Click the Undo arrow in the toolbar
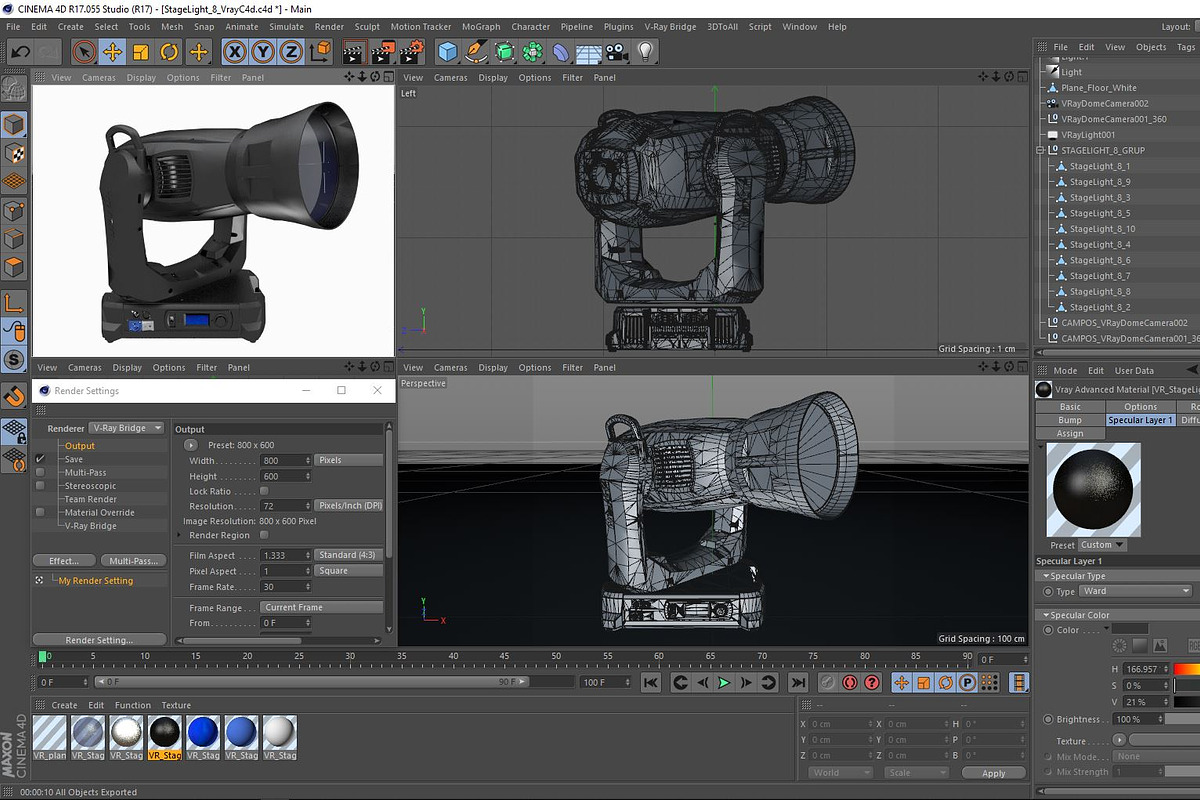Viewport: 1200px width, 800px height. (21, 51)
